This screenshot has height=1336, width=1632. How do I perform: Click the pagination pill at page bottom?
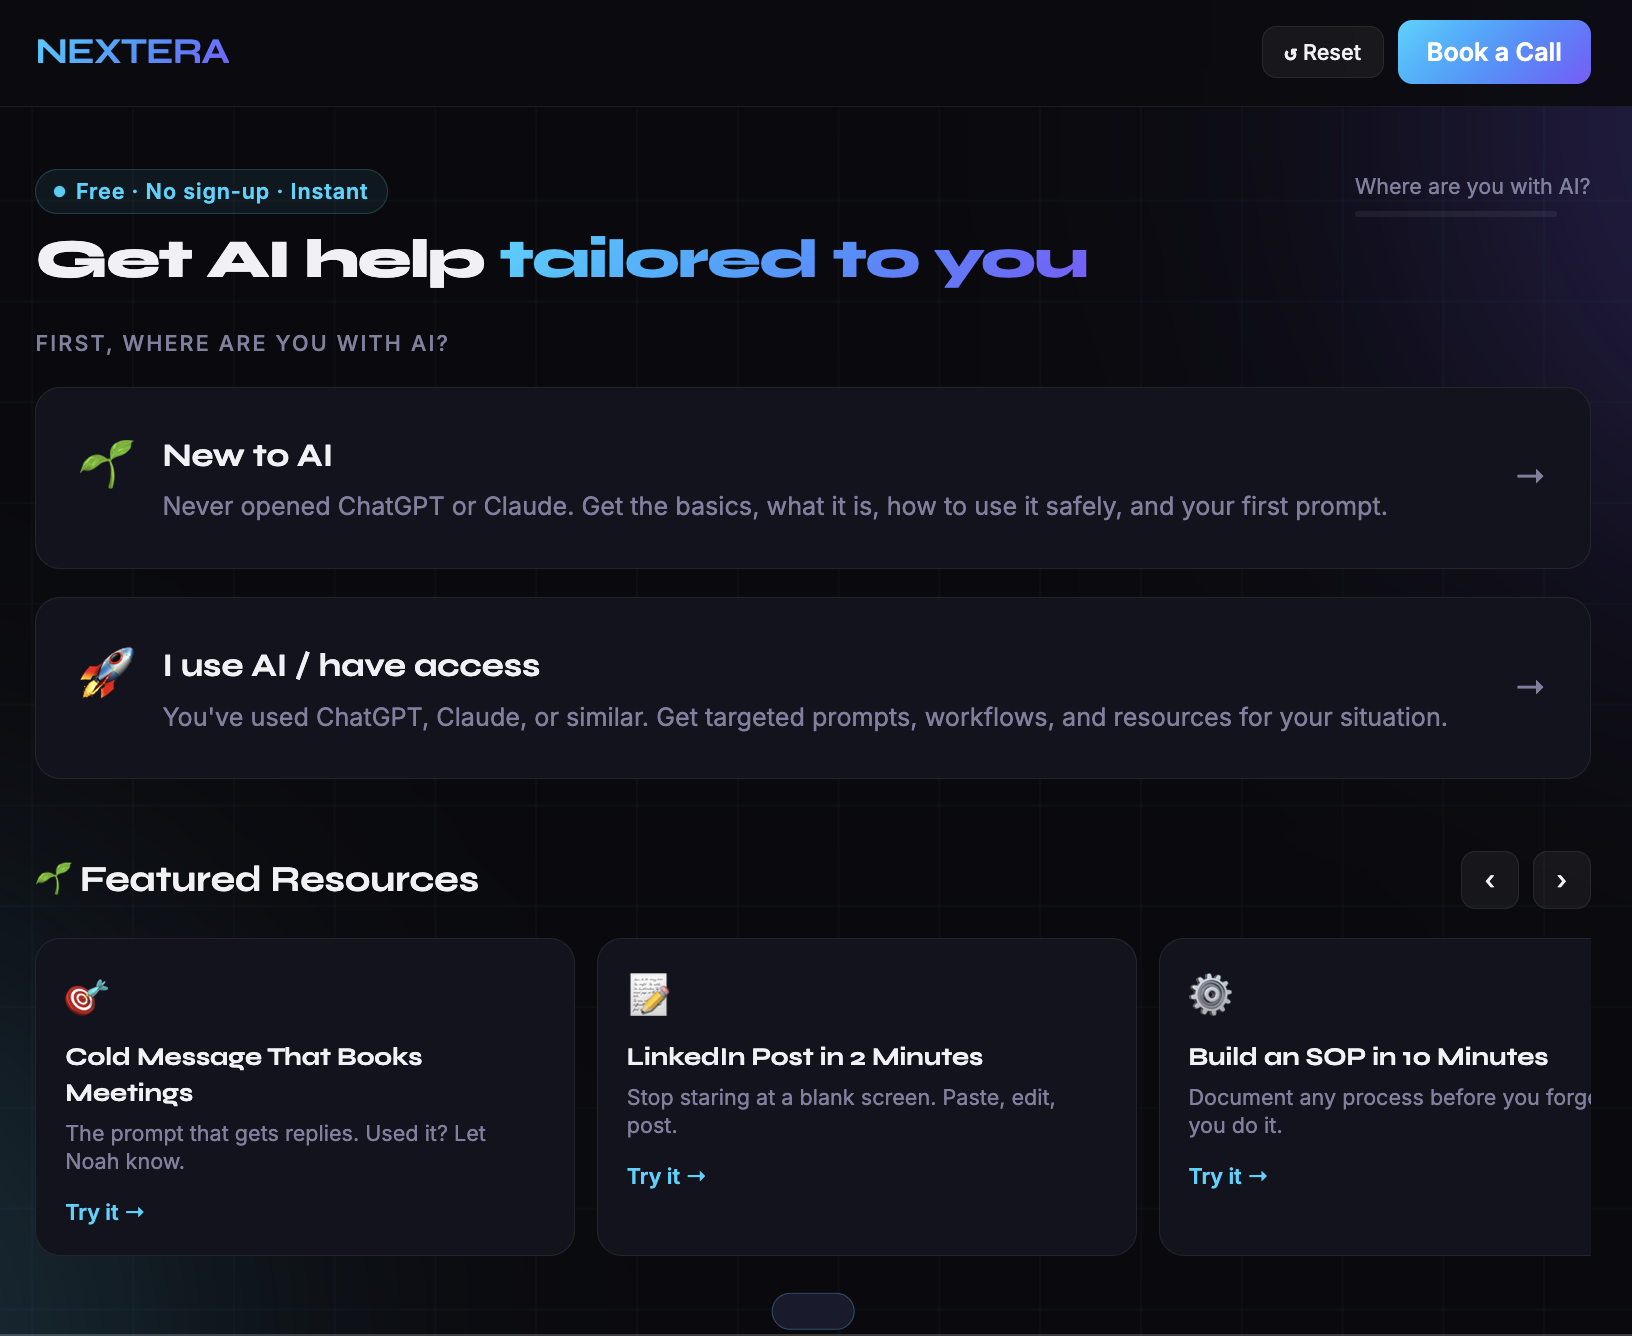pyautogui.click(x=812, y=1310)
